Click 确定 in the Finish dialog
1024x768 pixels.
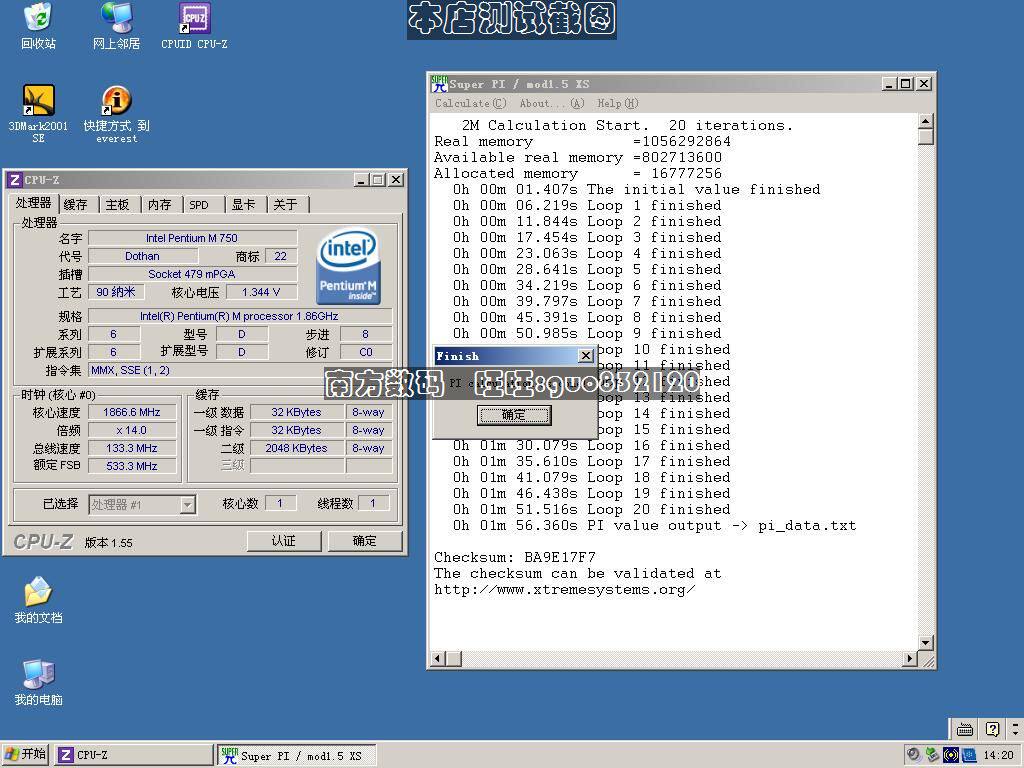[514, 415]
